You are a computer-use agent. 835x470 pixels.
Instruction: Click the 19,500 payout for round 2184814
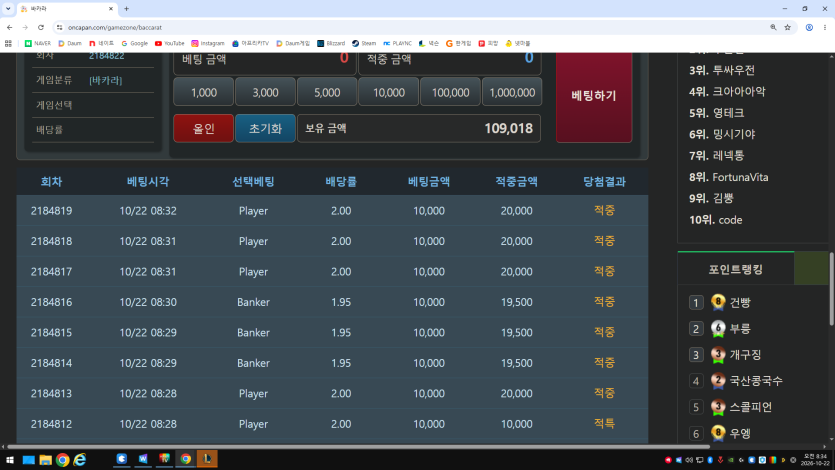(x=516, y=363)
